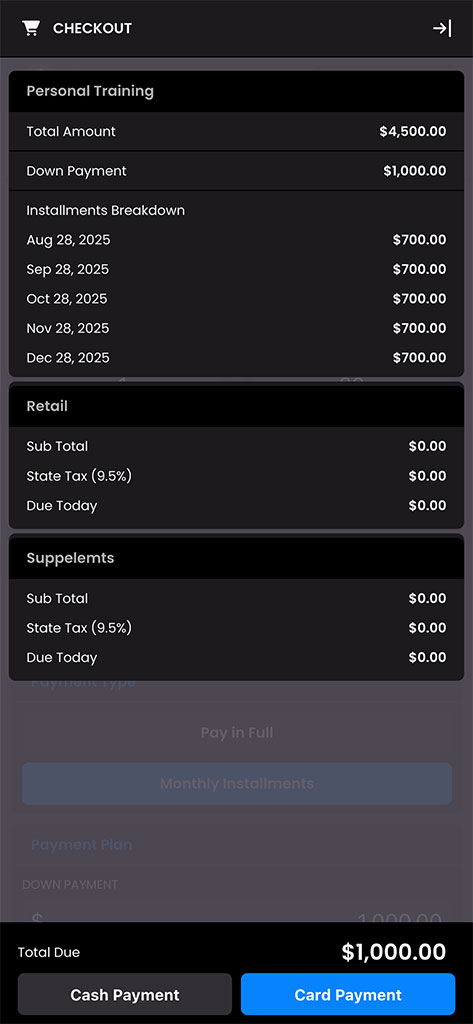Choose the Monthly Installments option

pyautogui.click(x=236, y=783)
